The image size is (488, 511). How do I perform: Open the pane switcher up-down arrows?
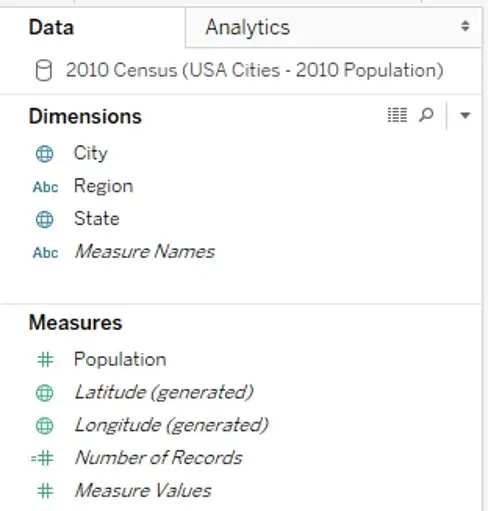465,26
